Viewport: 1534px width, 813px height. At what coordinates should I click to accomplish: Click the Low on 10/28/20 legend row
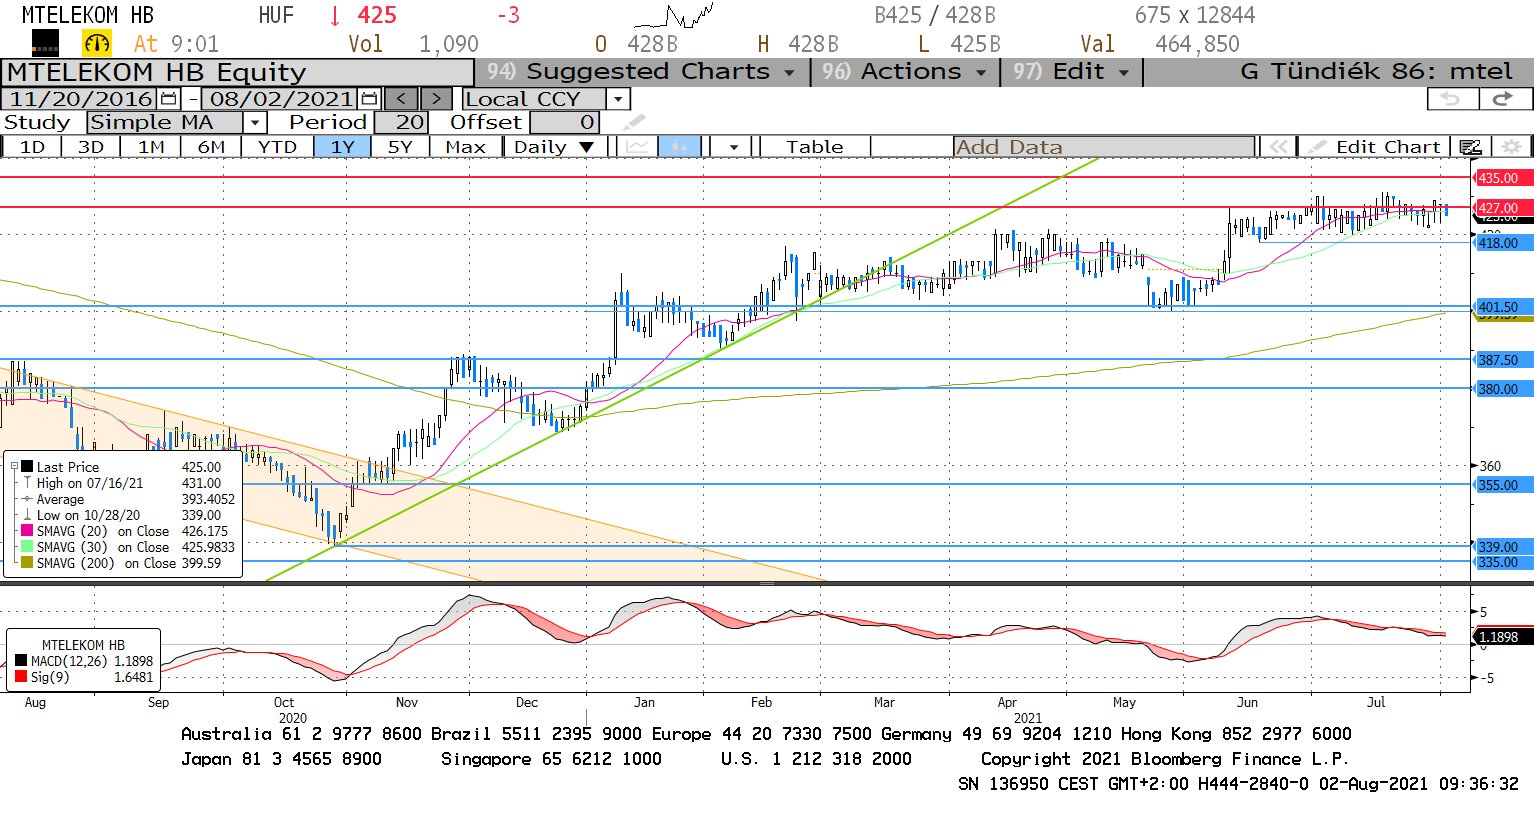(x=122, y=515)
